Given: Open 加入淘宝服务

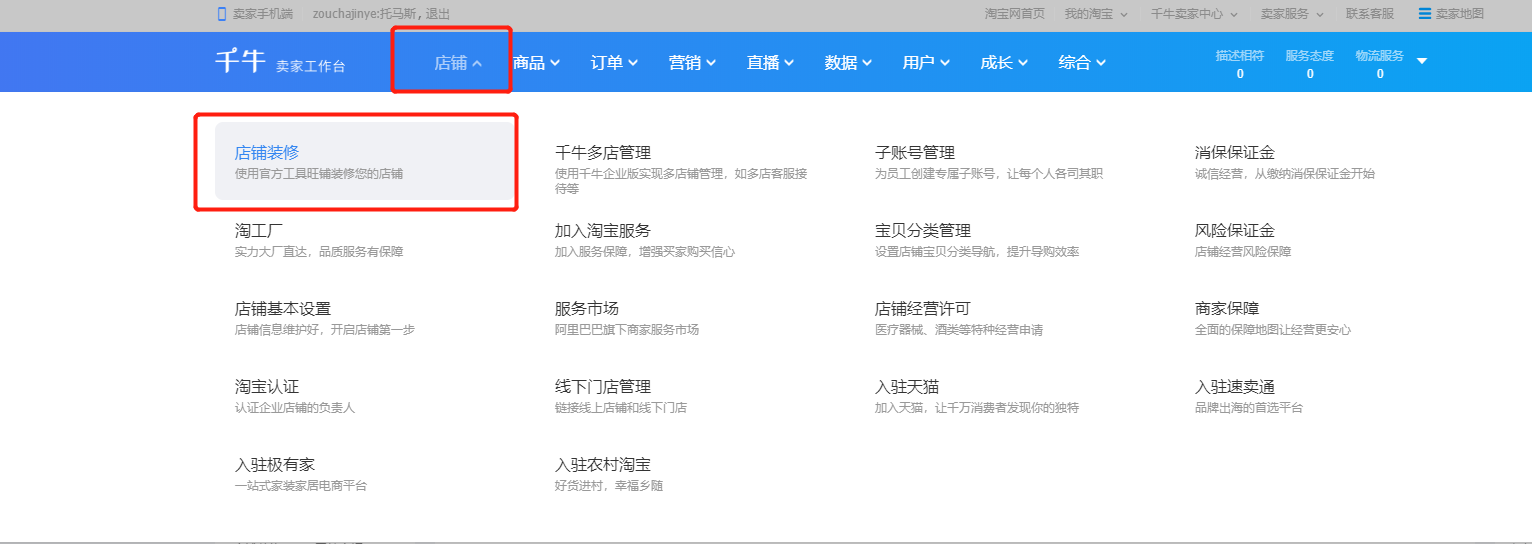Looking at the screenshot, I should click(x=603, y=230).
